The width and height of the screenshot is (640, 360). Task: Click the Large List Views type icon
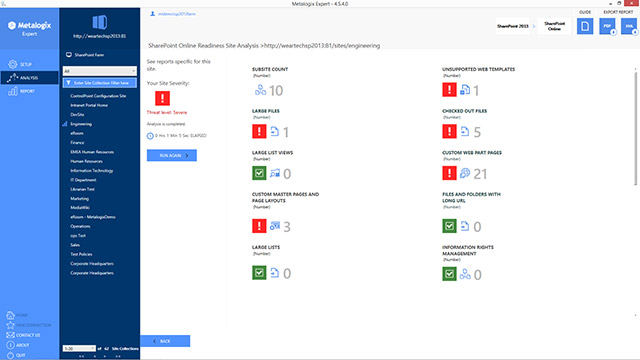[x=275, y=173]
